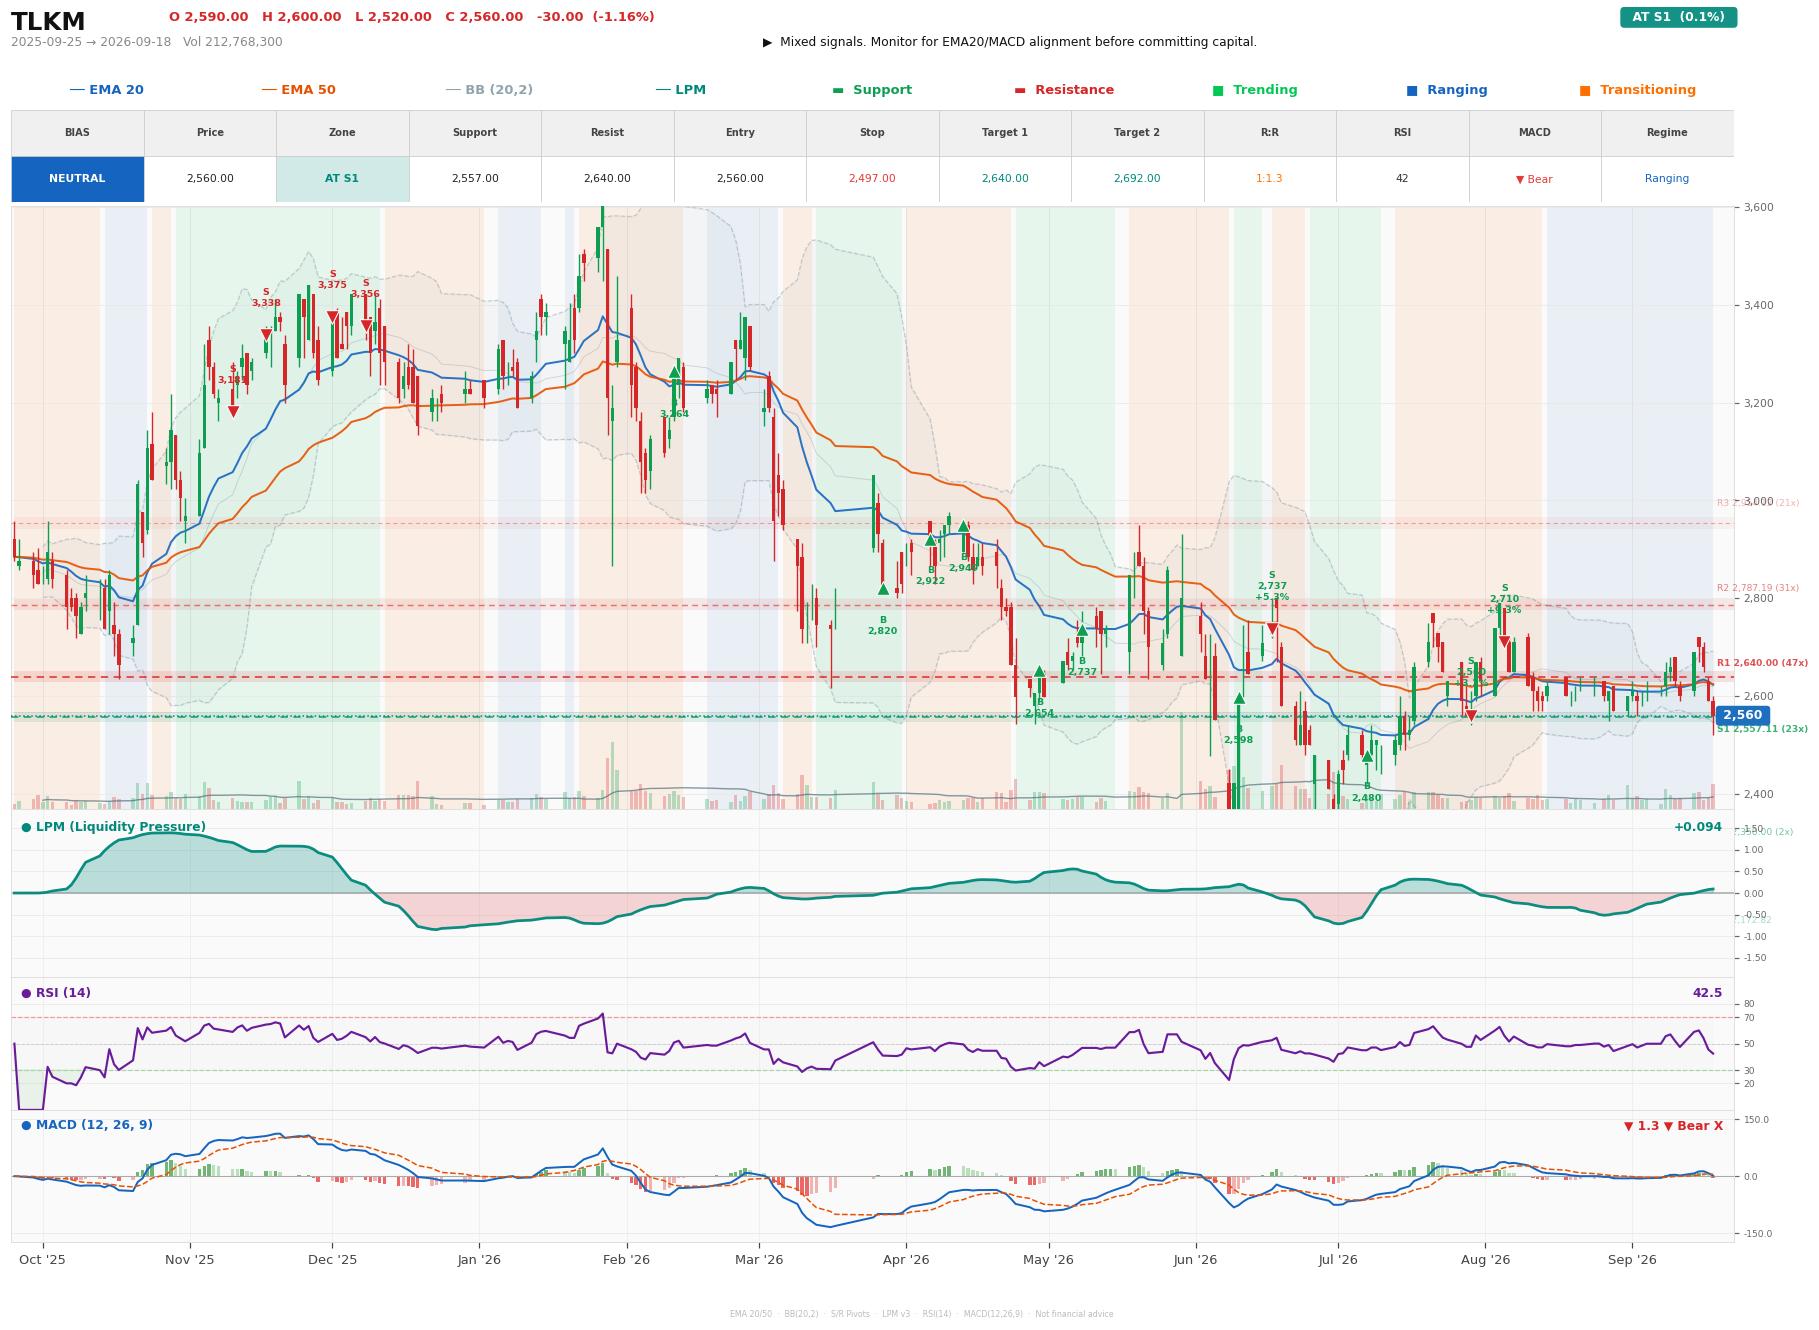Click the AT S1 (0.1%) badge
This screenshot has height=1330, width=1819.
[1678, 17]
